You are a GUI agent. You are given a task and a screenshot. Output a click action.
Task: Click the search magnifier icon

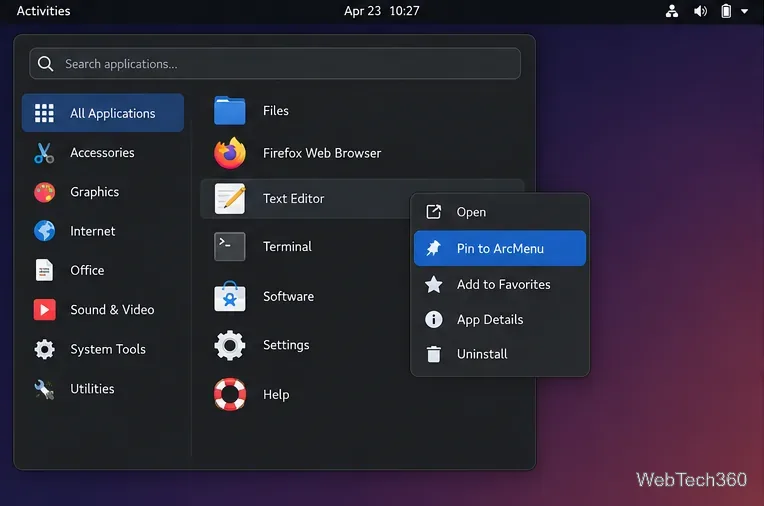(x=45, y=64)
